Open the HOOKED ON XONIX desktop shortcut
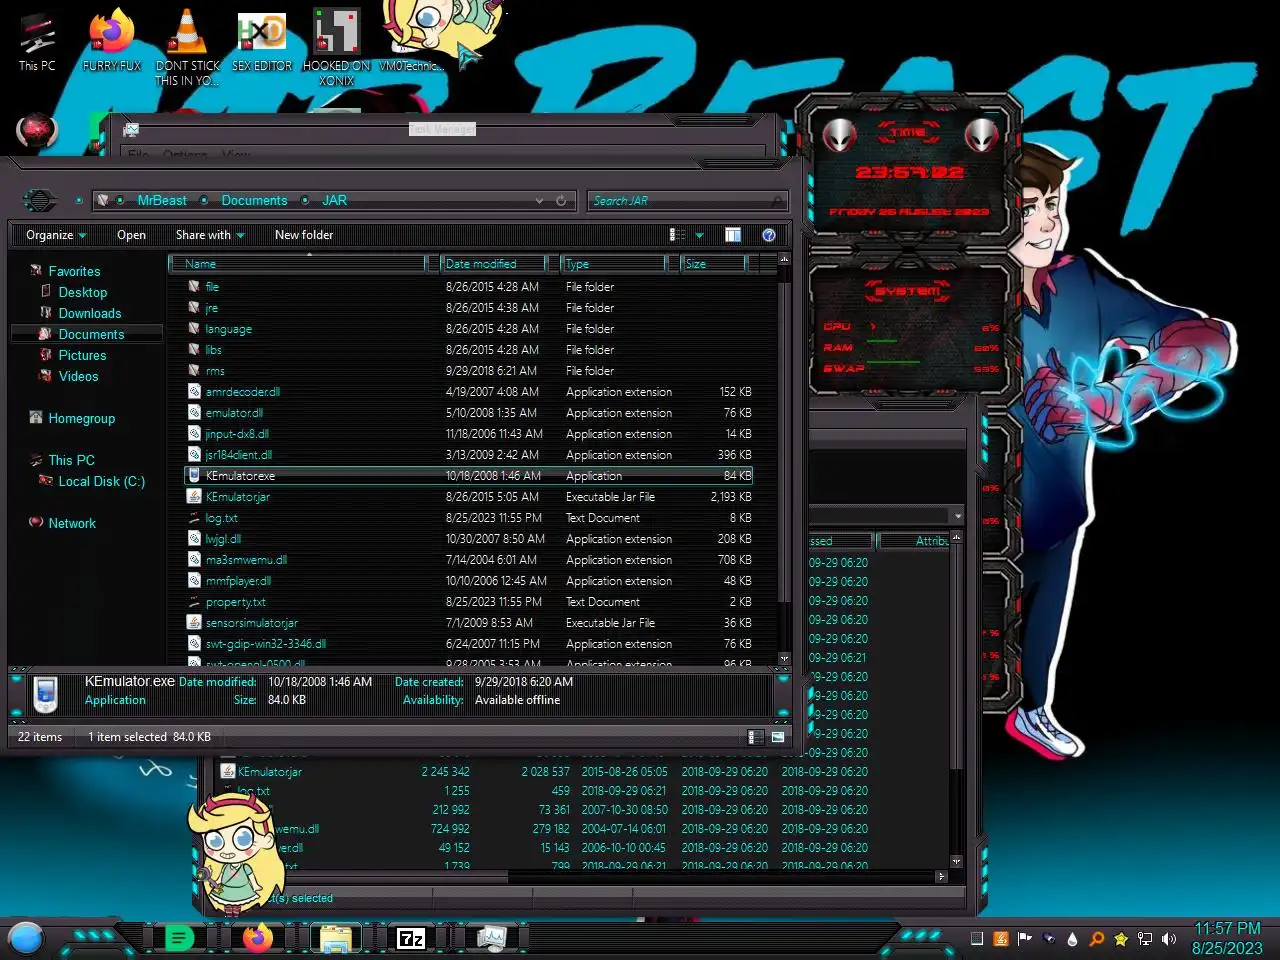This screenshot has width=1280, height=960. (x=337, y=47)
